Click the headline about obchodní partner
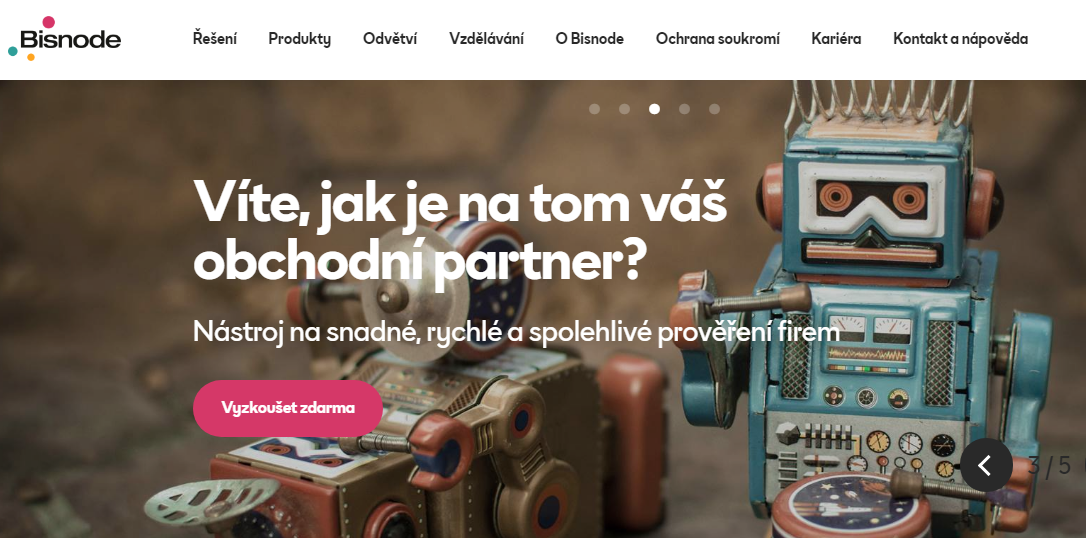Image resolution: width=1086 pixels, height=538 pixels. point(460,231)
